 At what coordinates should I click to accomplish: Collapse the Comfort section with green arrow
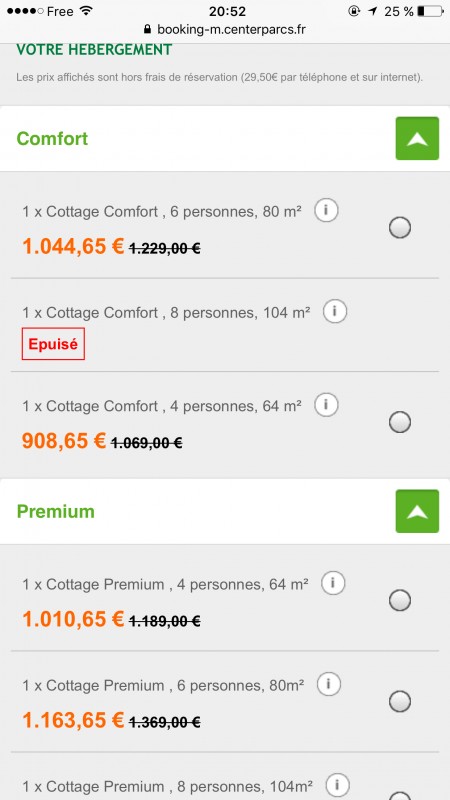[417, 138]
